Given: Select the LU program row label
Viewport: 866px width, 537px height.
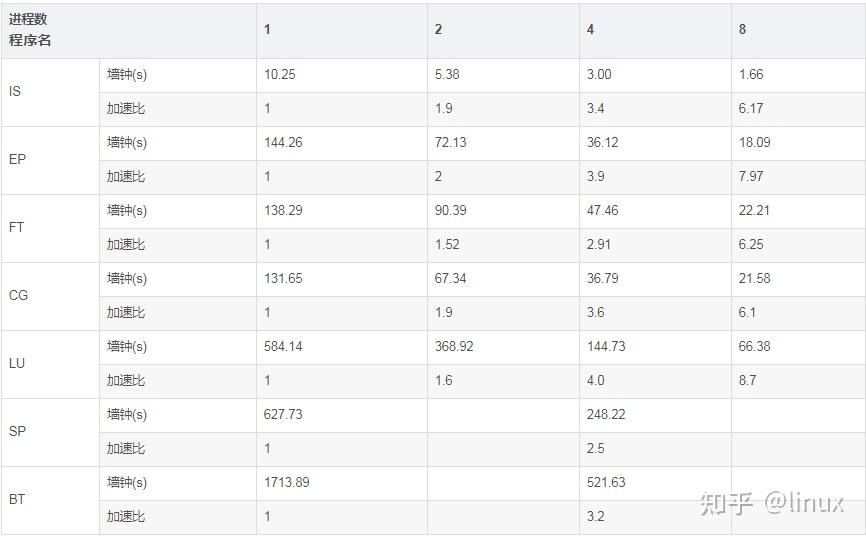Looking at the screenshot, I should click(x=16, y=364).
